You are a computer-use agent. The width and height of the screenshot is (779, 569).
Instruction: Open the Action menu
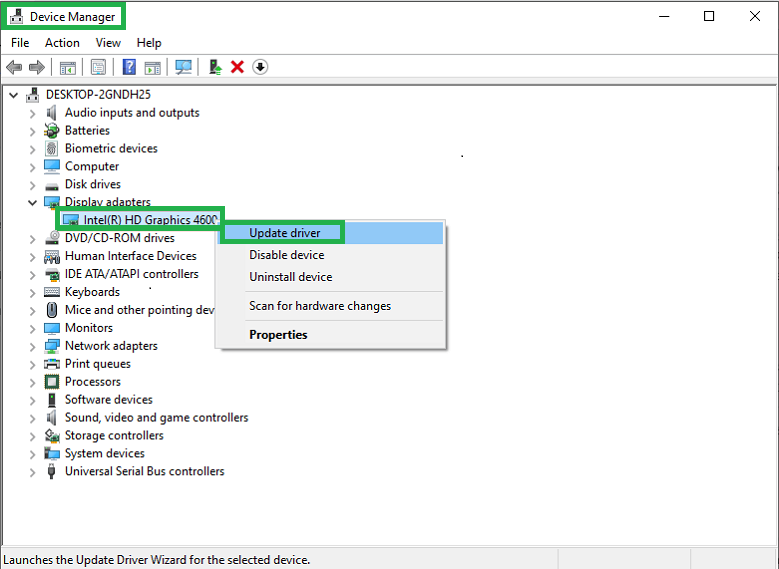pos(62,43)
